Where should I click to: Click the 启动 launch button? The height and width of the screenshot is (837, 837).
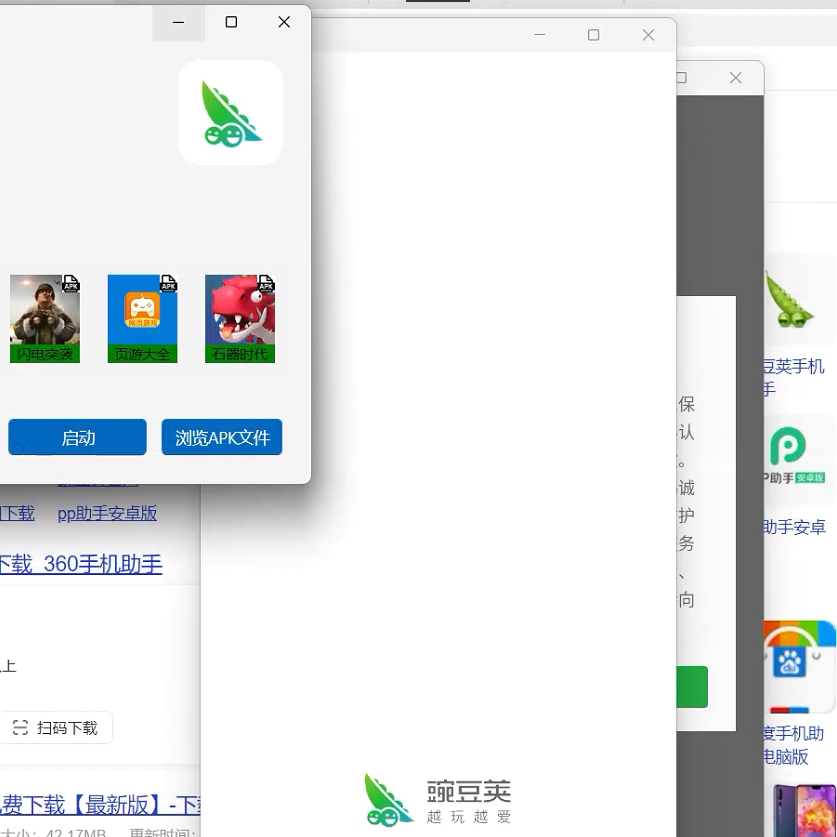click(77, 437)
